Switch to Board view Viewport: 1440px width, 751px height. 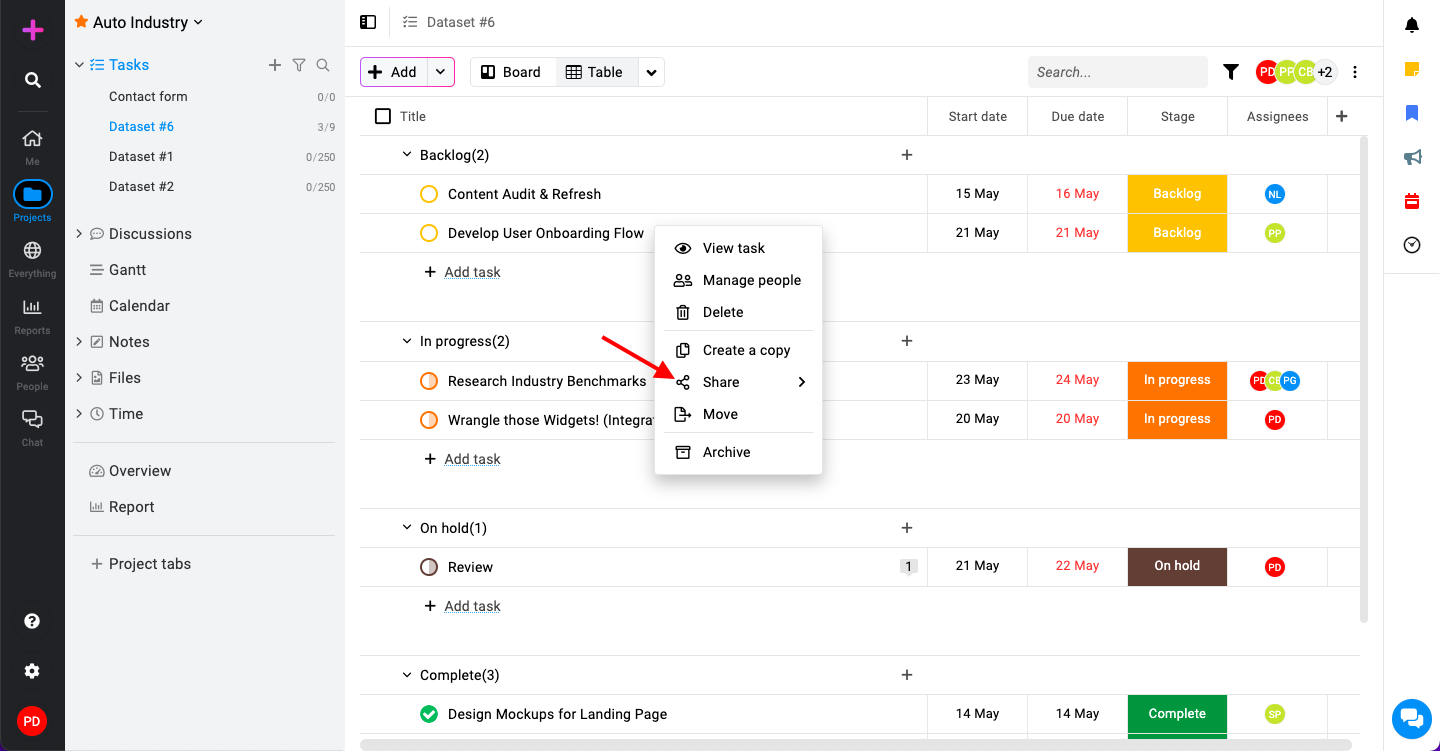(x=512, y=72)
